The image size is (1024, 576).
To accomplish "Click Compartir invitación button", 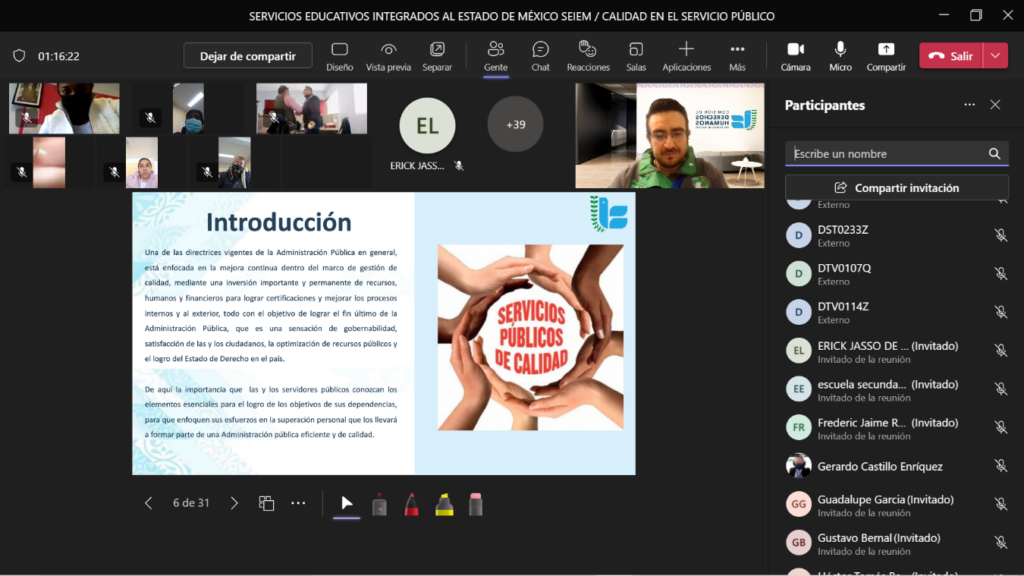I will tap(896, 188).
